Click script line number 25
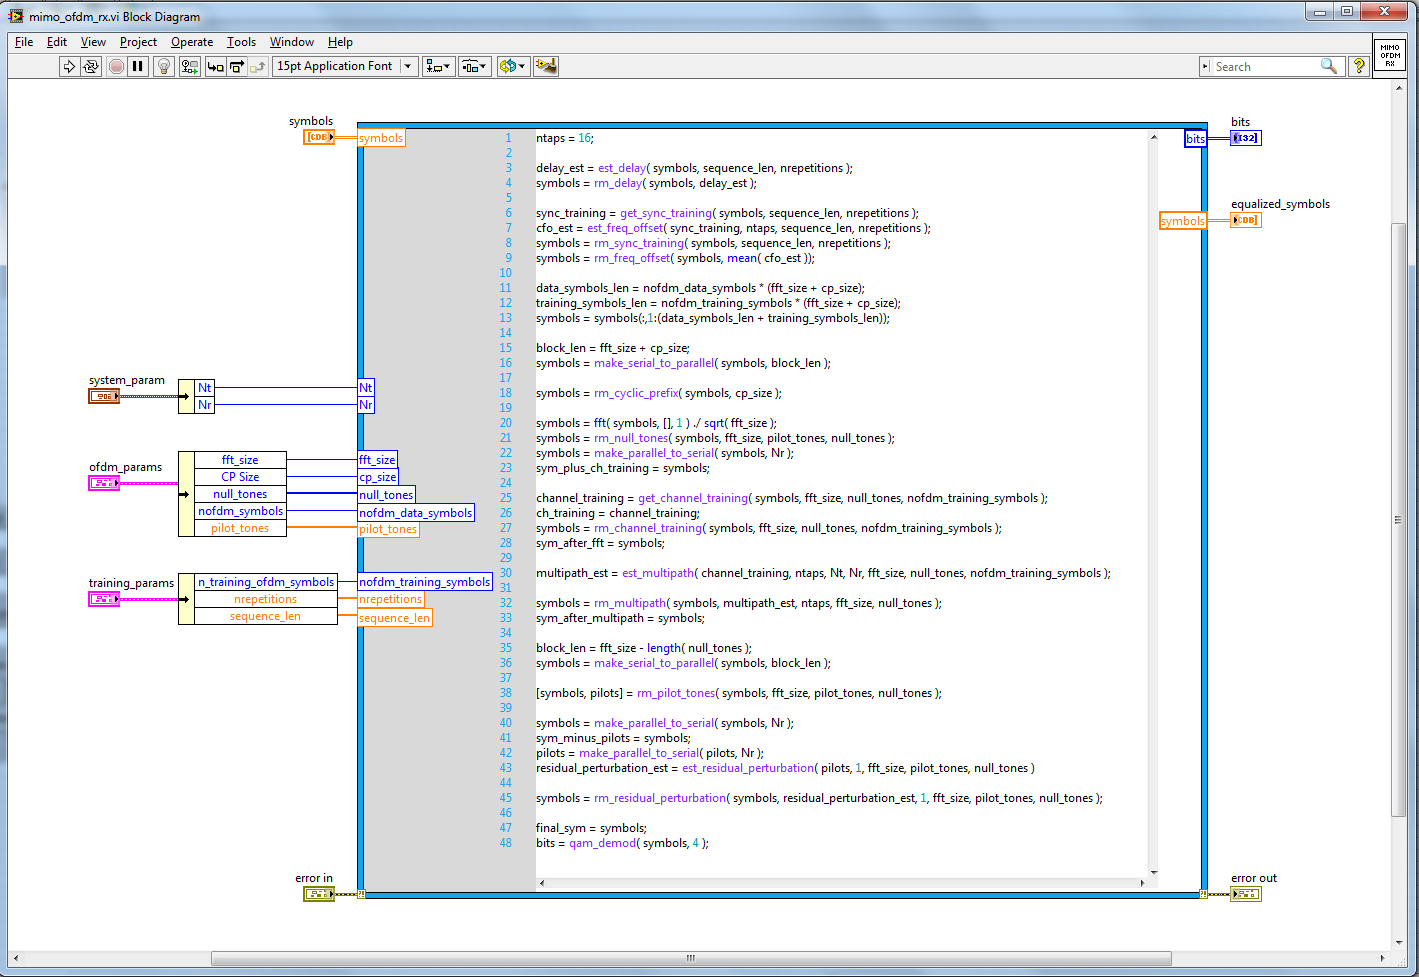Screen dimensions: 1419x977 coord(506,498)
